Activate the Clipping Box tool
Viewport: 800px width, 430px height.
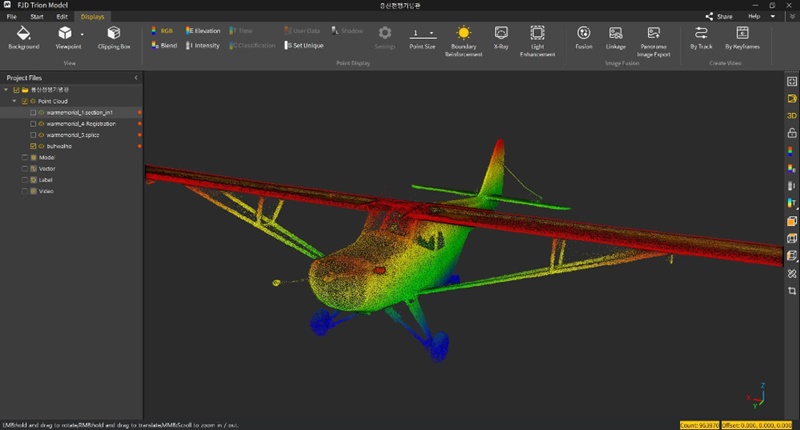[114, 38]
